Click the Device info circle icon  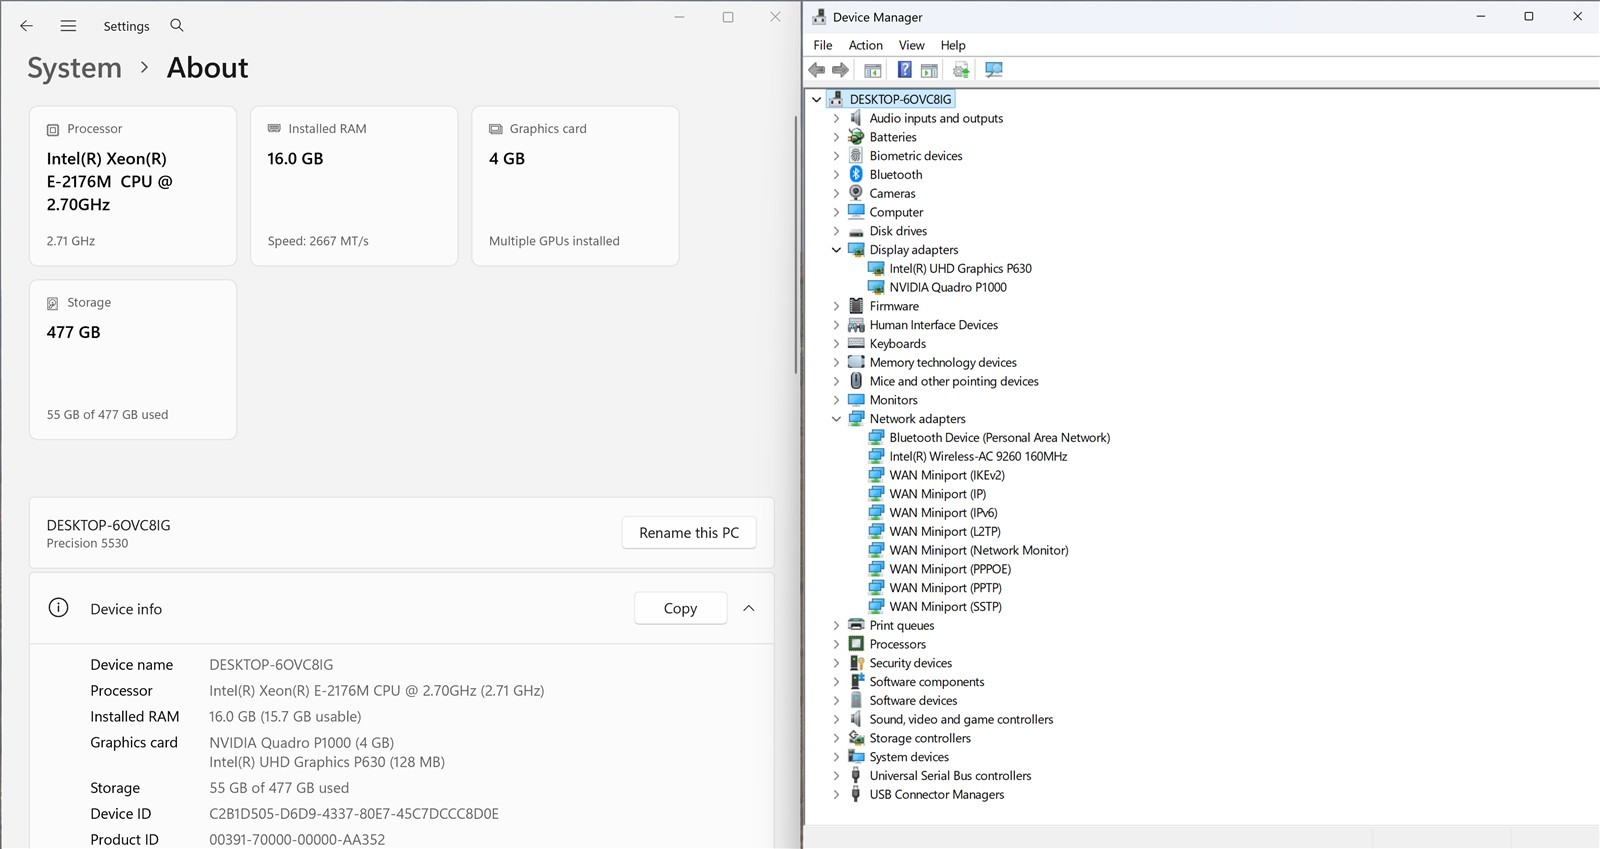[59, 608]
